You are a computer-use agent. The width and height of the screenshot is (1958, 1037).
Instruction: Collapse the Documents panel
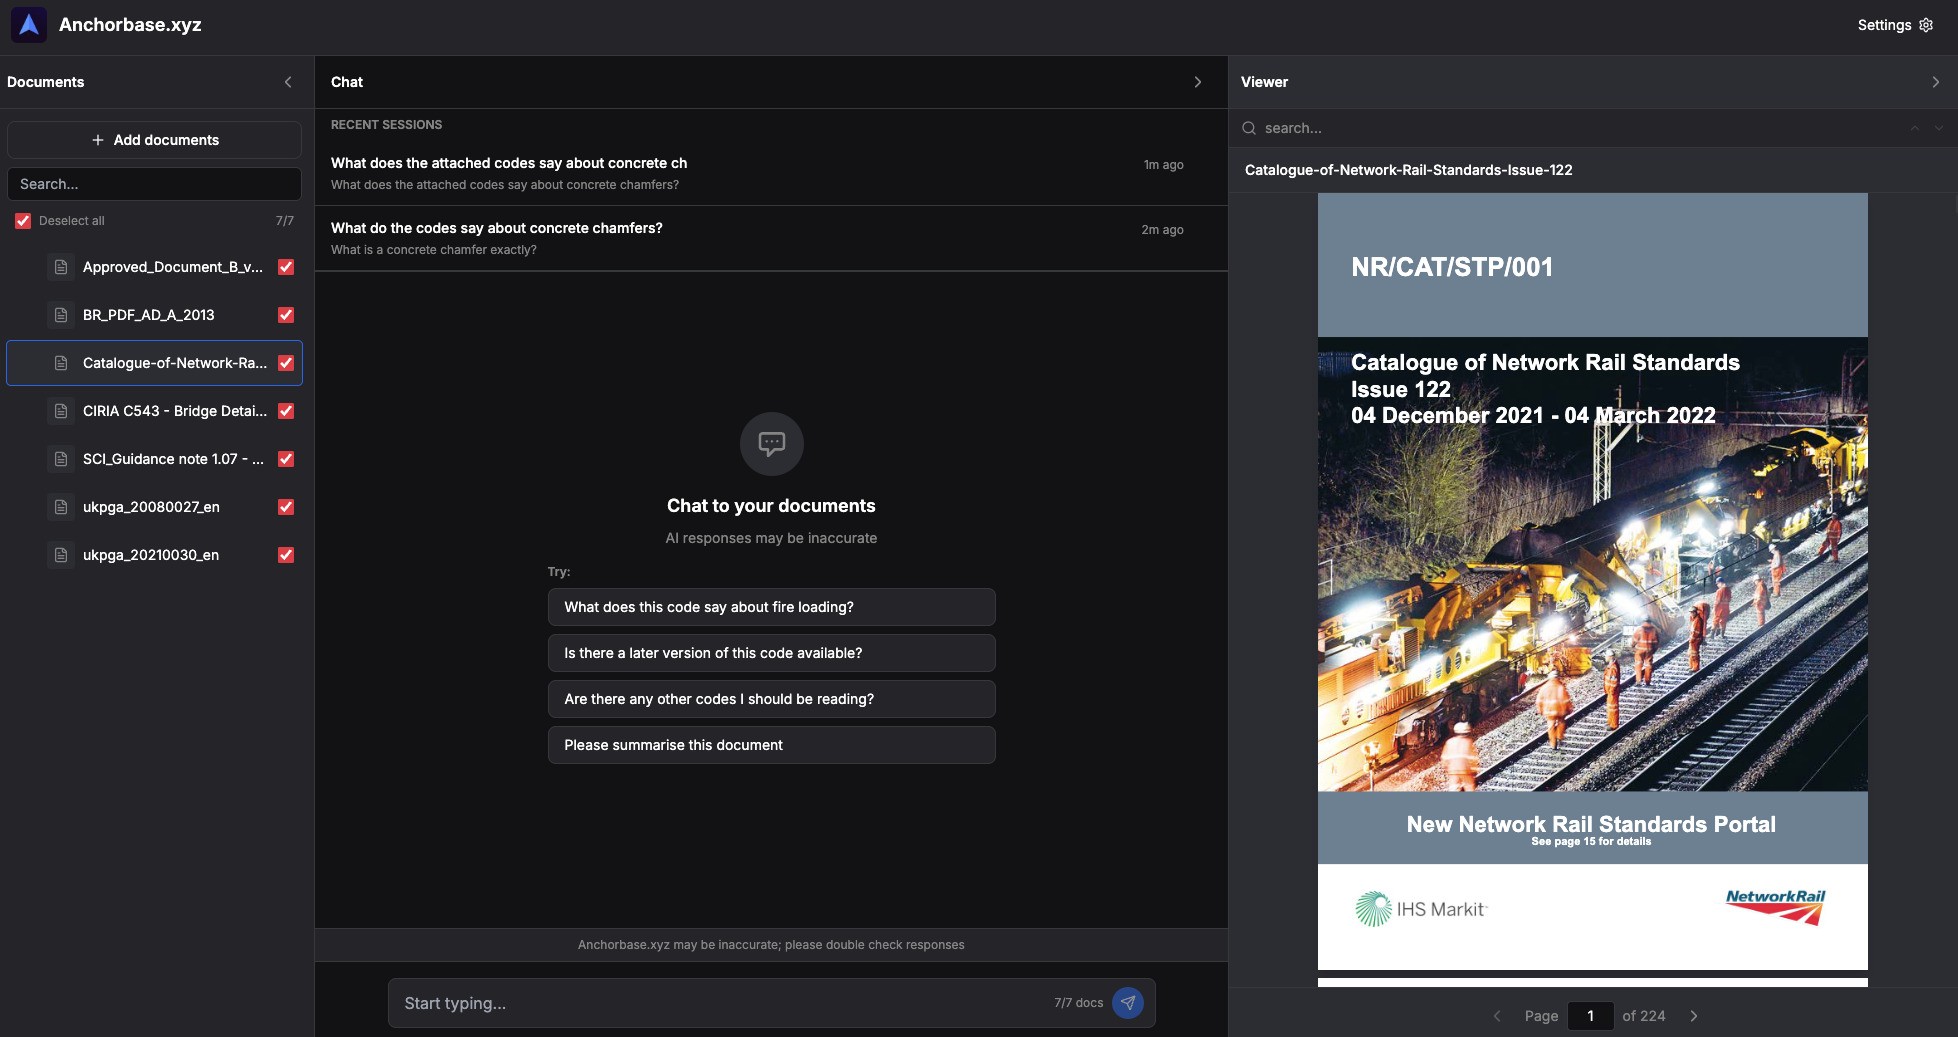288,82
